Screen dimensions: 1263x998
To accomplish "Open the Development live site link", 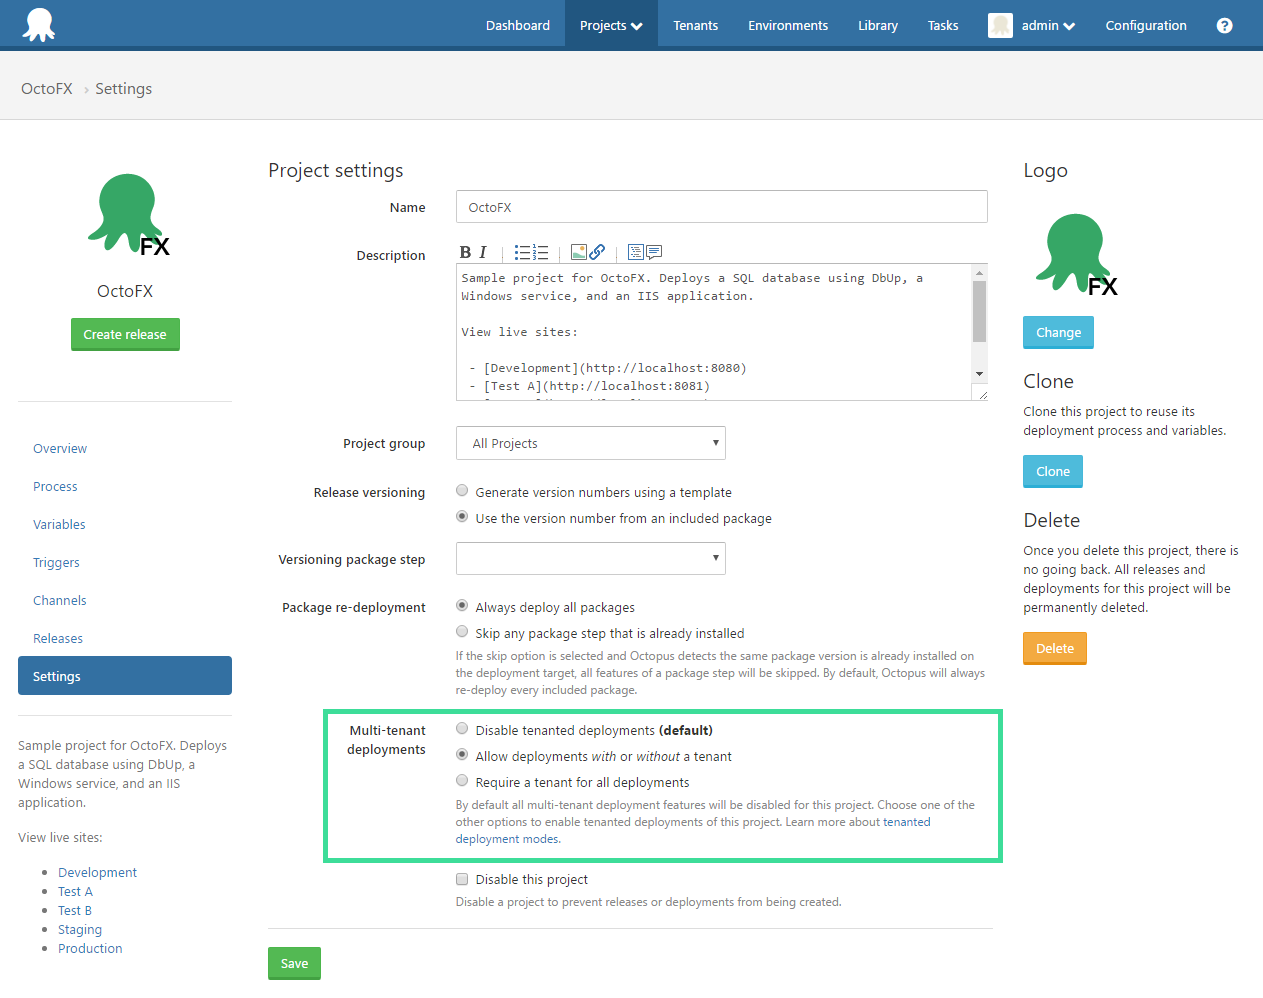I will coord(97,872).
